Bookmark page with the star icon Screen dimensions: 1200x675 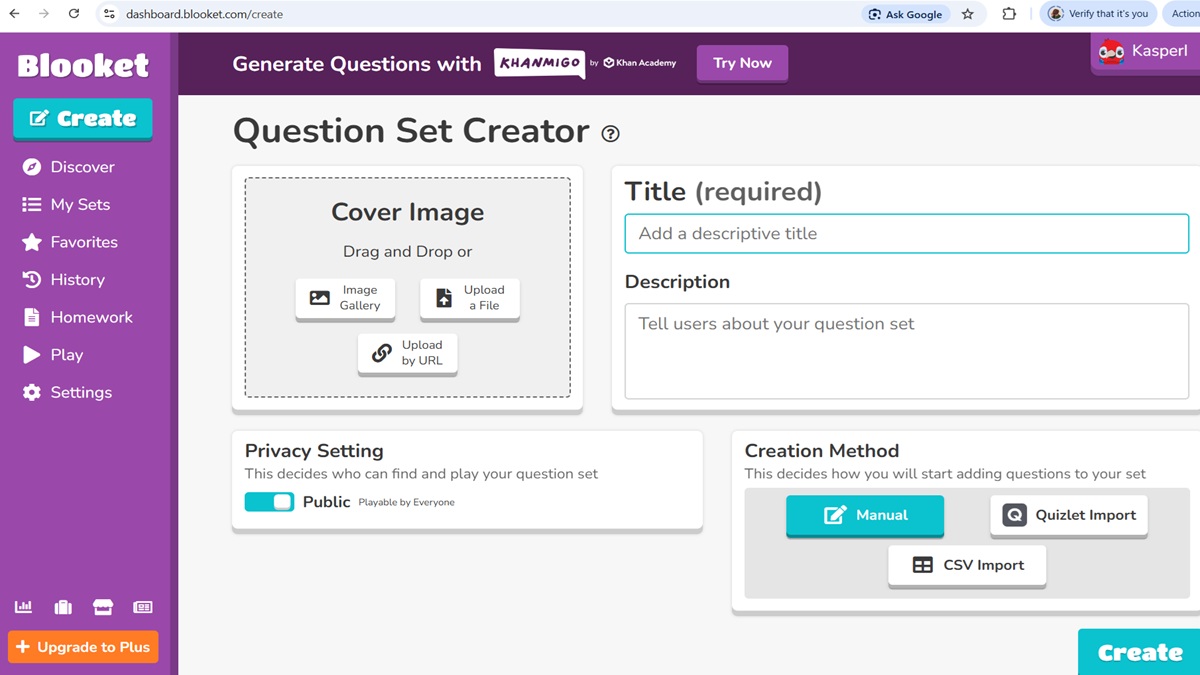(967, 14)
